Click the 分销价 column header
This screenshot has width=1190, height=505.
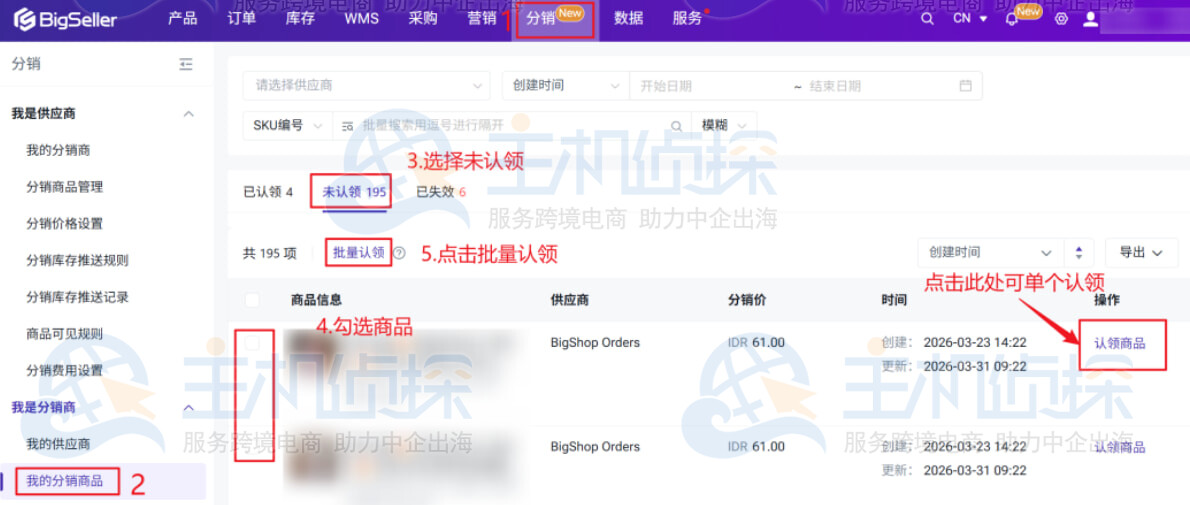click(x=747, y=300)
